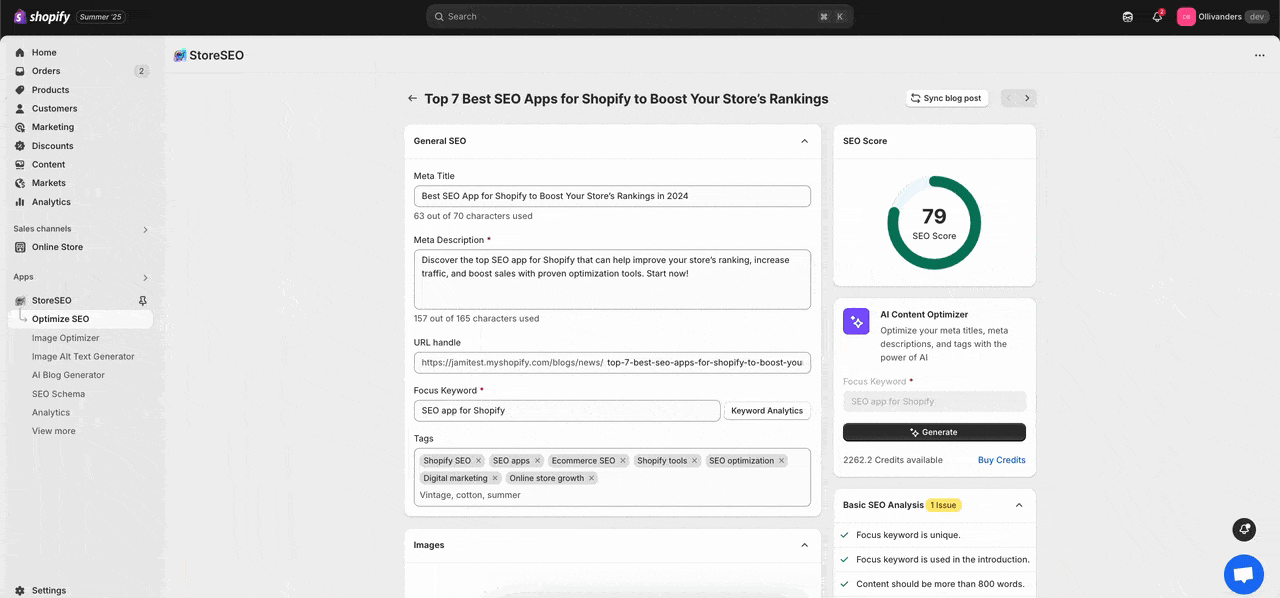Collapse the General SEO section

click(804, 141)
